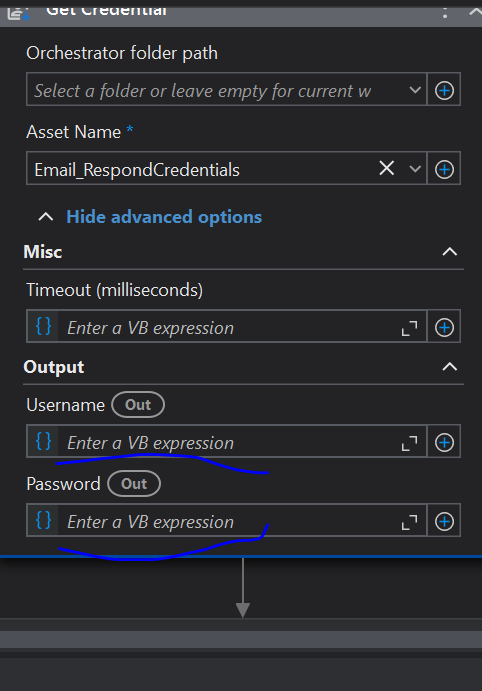Click curly braces icon in Username field

43,441
